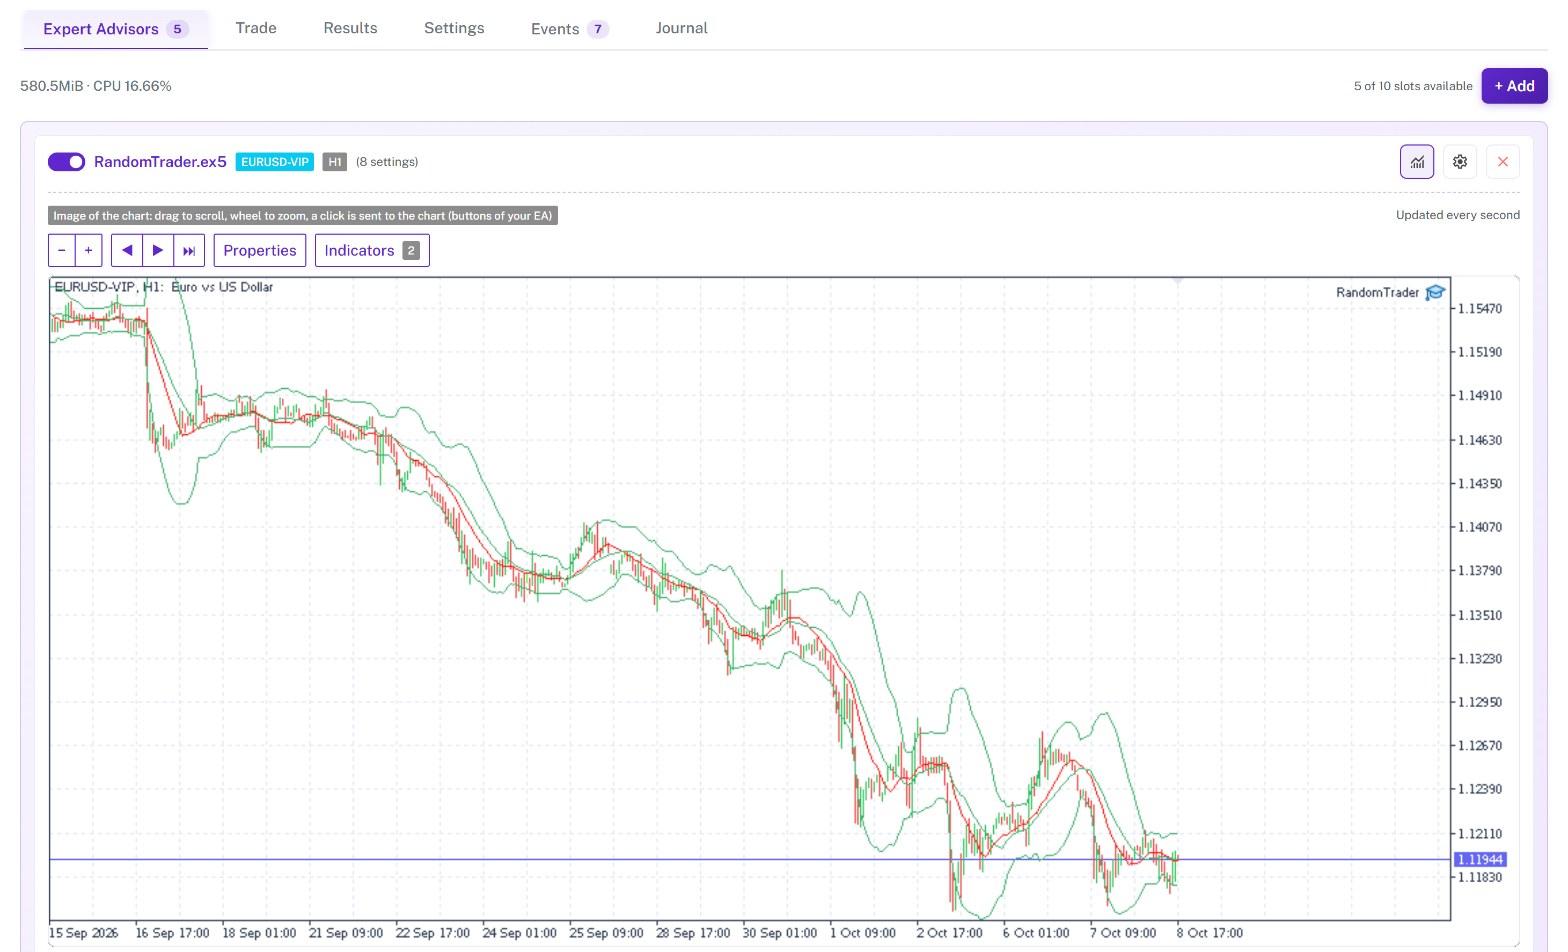Click the 25 Sep 09:00 time label
Image resolution: width=1568 pixels, height=952 pixels.
tap(606, 933)
